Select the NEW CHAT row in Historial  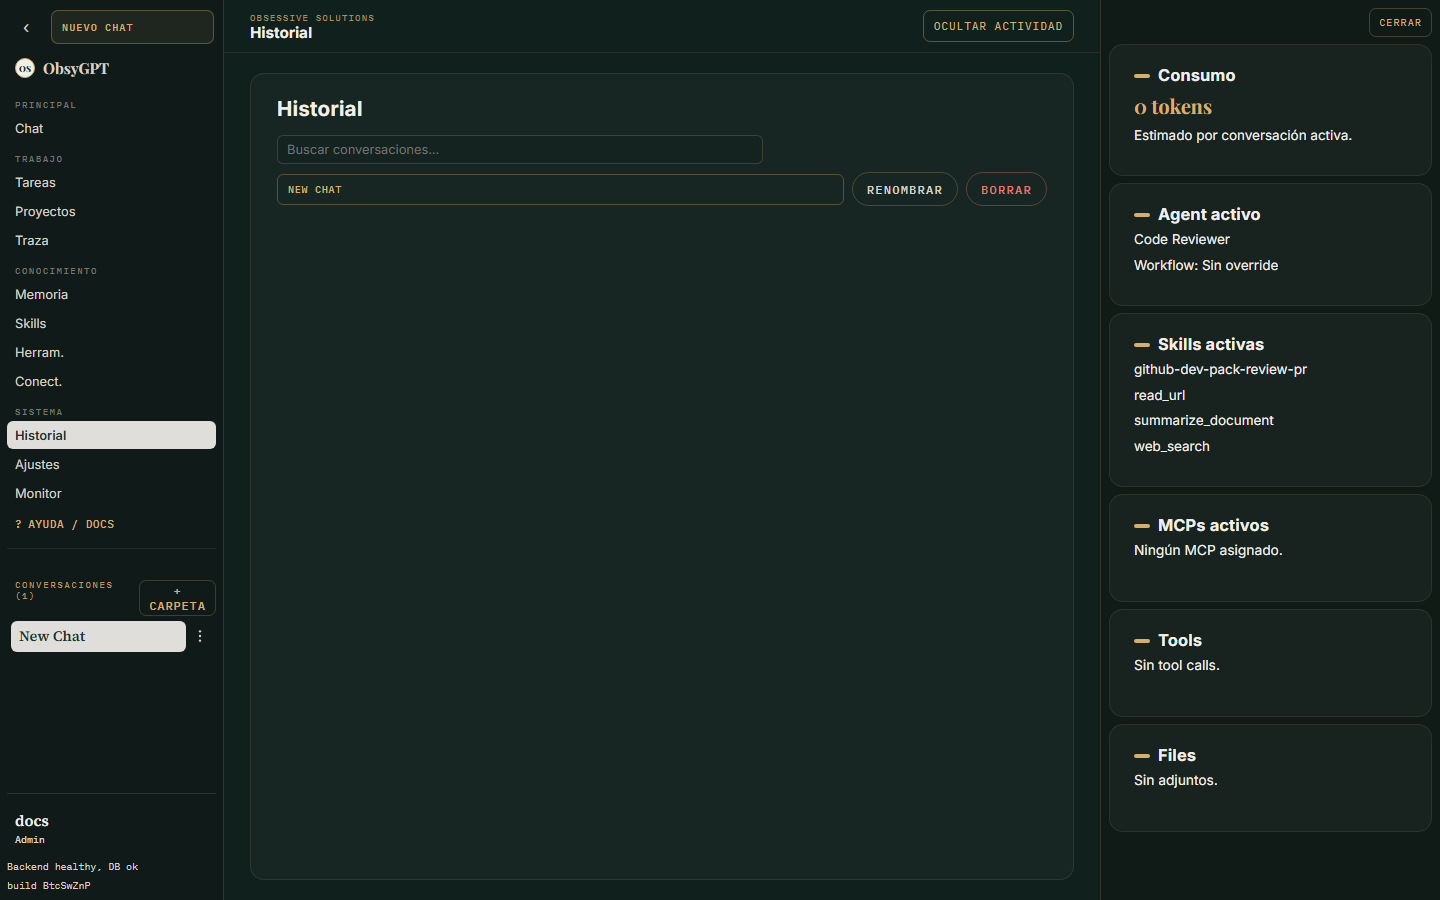tap(560, 190)
